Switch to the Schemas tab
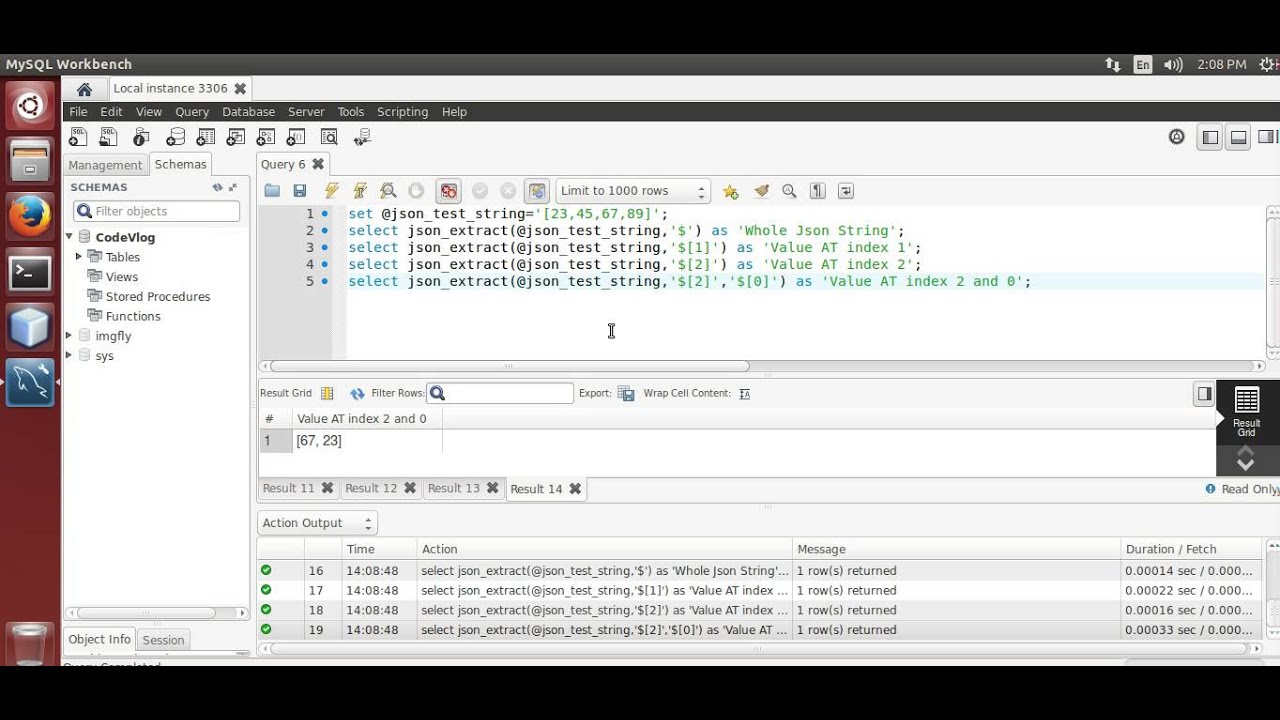The image size is (1280, 720). click(x=180, y=164)
